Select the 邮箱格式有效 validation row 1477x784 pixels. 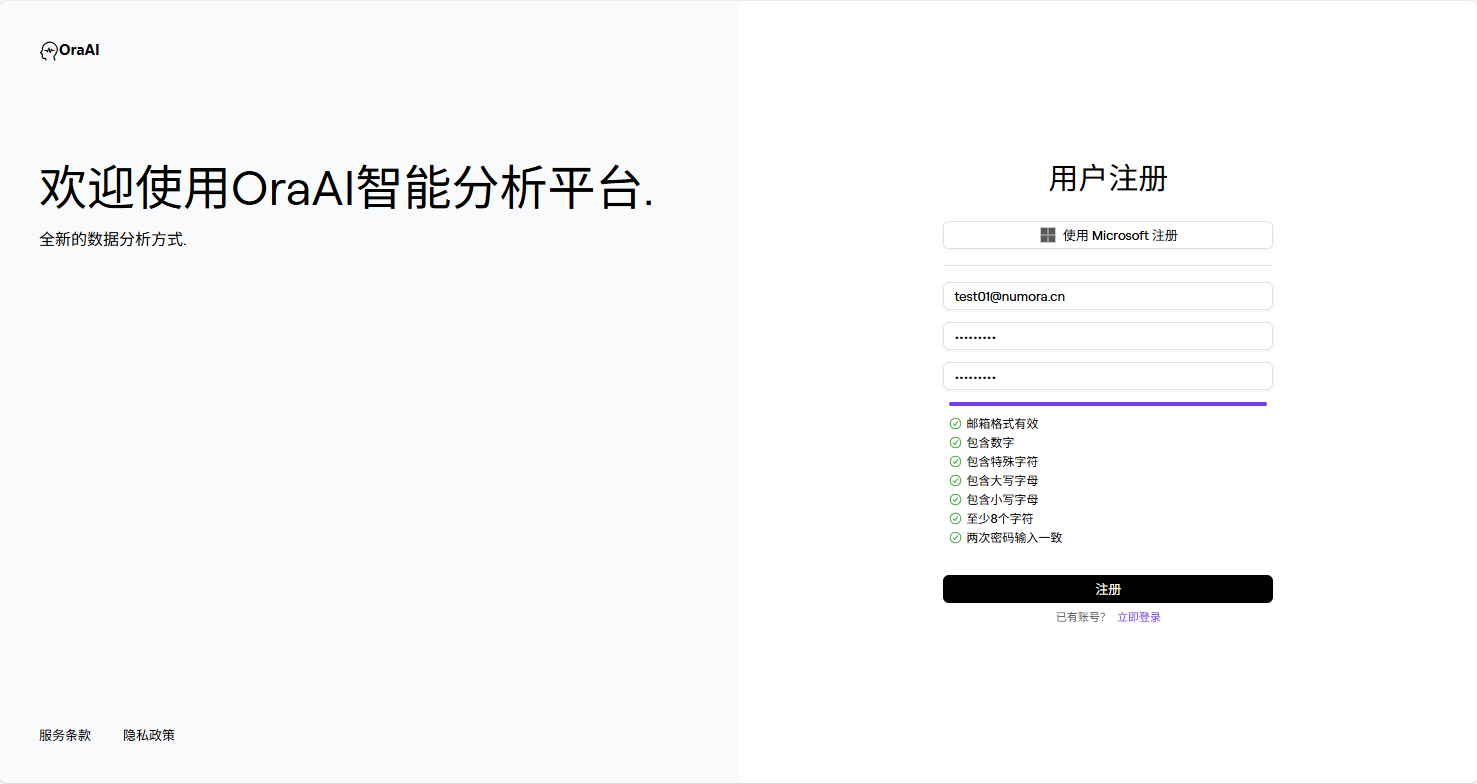click(999, 423)
